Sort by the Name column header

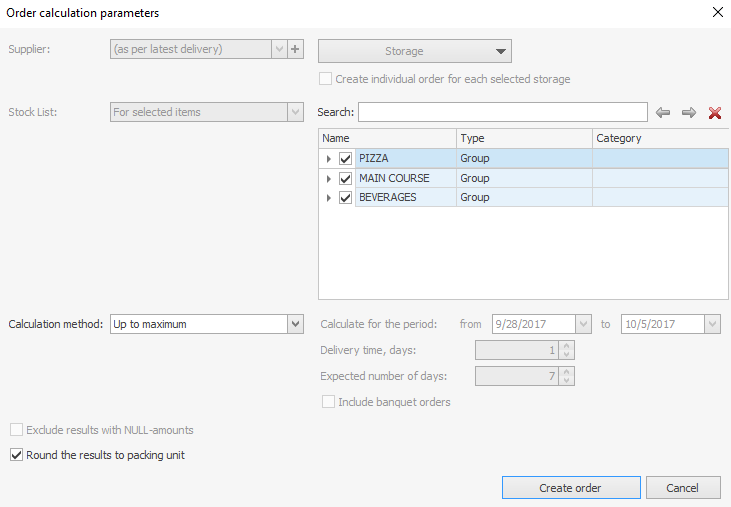388,138
